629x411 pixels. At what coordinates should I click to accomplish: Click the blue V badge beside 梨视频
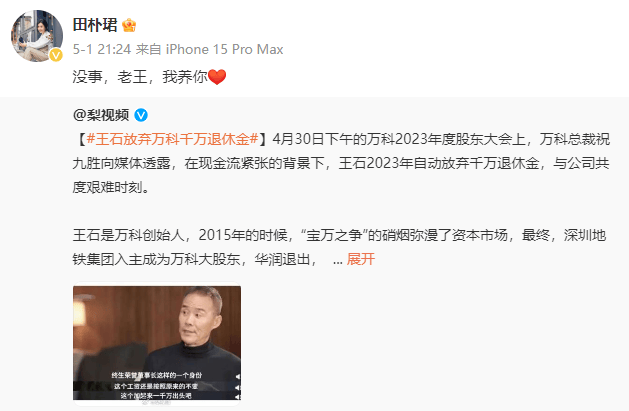point(141,115)
